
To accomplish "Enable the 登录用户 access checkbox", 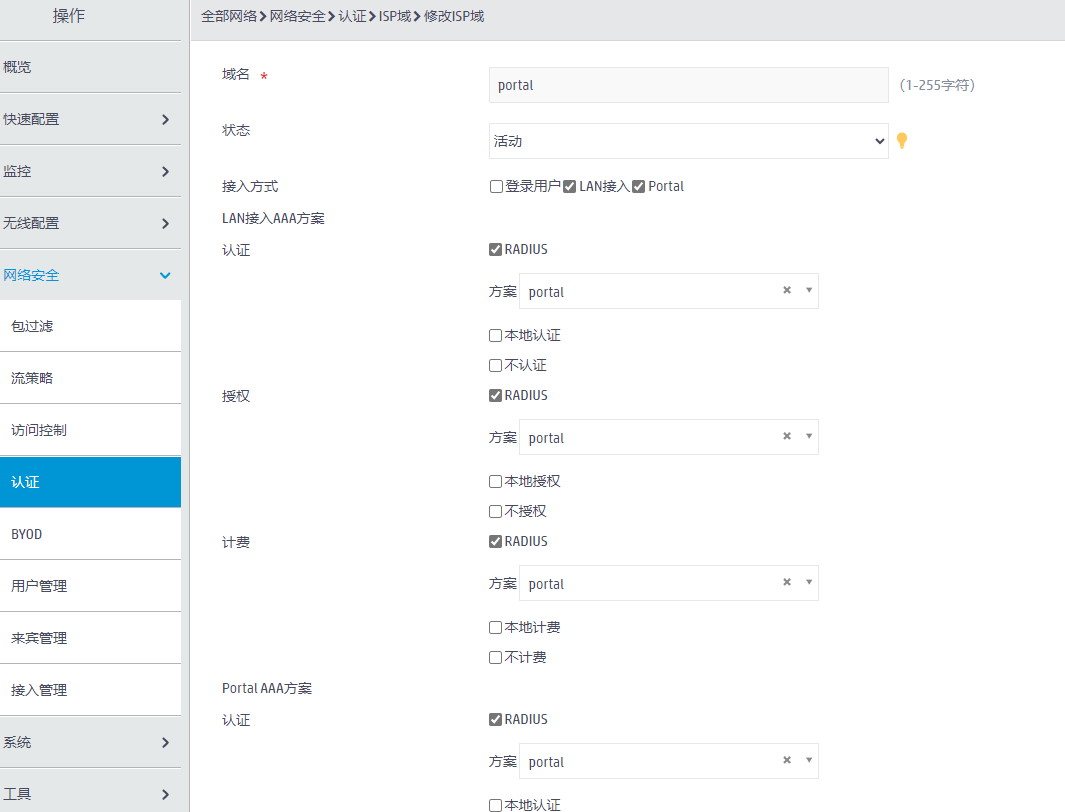I will pyautogui.click(x=496, y=187).
